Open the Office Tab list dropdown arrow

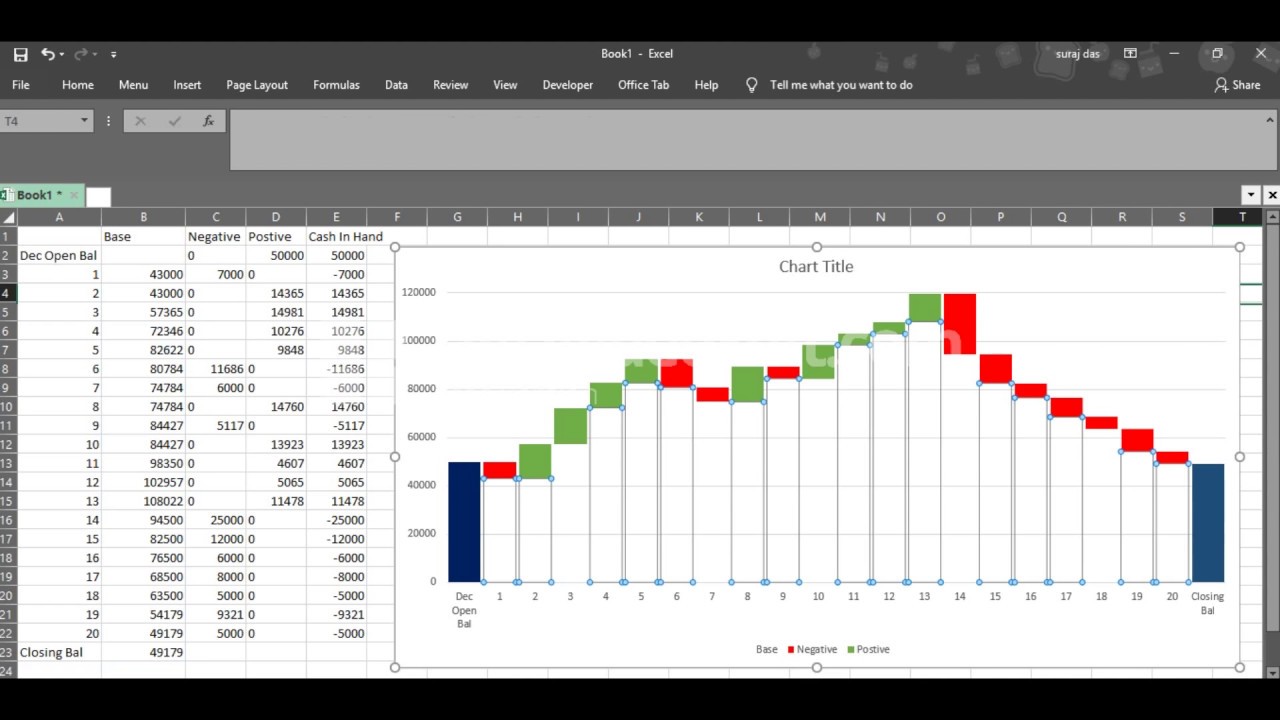coord(1251,195)
